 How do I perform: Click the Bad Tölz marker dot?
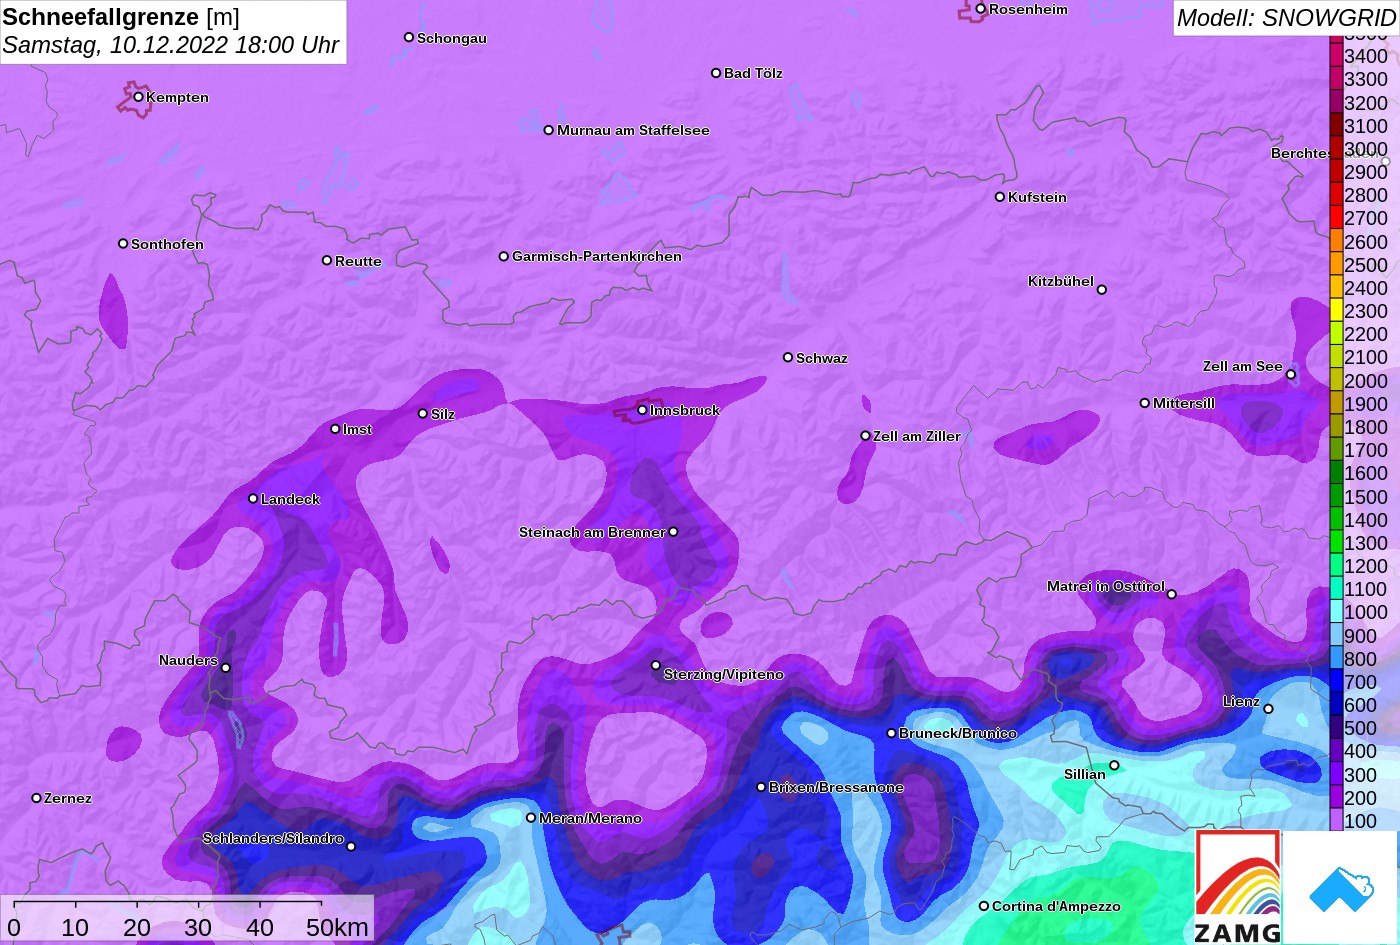[716, 73]
